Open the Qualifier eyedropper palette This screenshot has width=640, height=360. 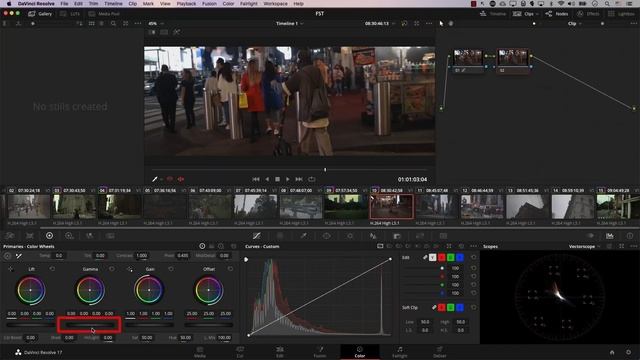(x=303, y=236)
